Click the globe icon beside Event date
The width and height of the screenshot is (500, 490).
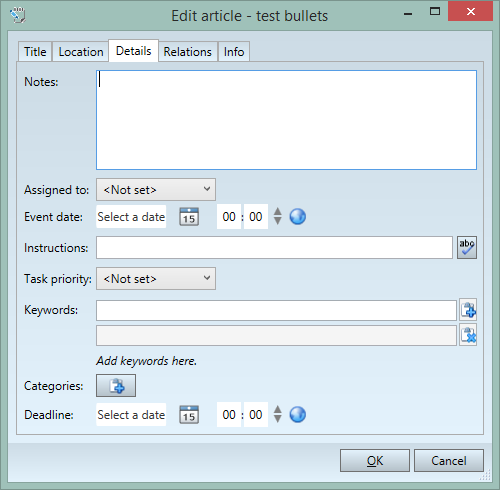pos(297,217)
